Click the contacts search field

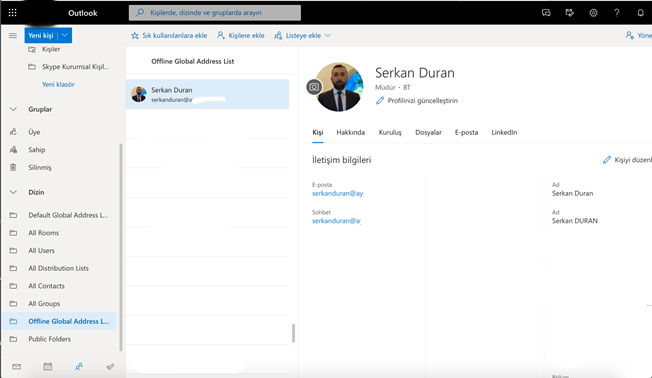[215, 12]
